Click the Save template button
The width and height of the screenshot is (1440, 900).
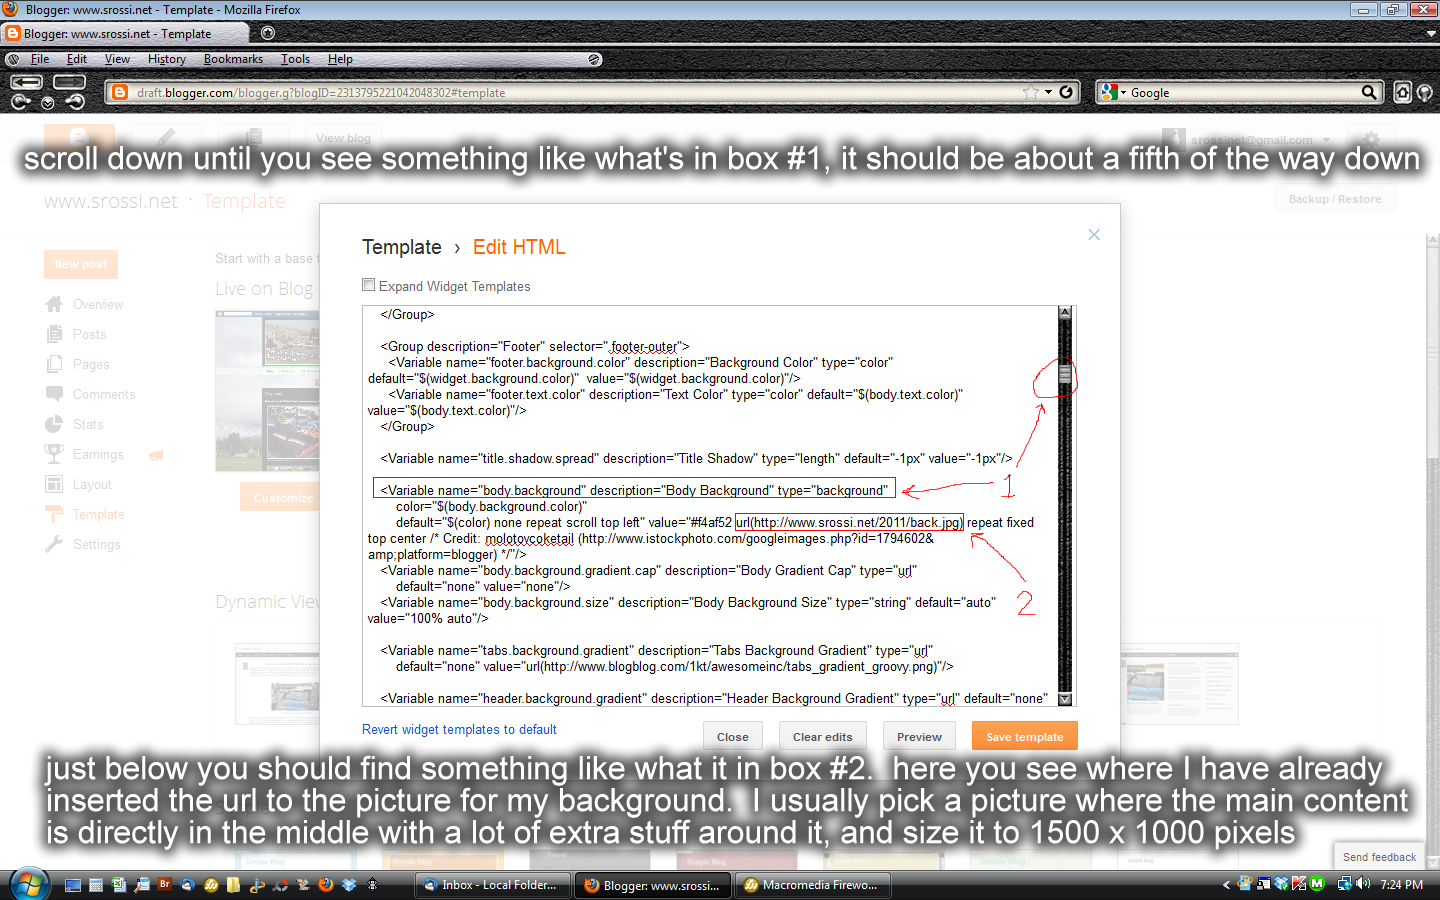point(1025,736)
